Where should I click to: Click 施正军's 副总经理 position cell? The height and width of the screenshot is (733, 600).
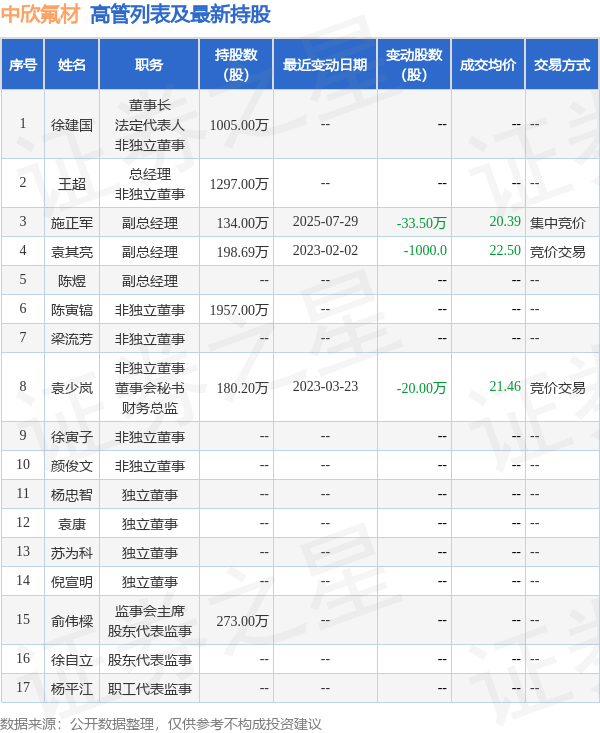[150, 223]
